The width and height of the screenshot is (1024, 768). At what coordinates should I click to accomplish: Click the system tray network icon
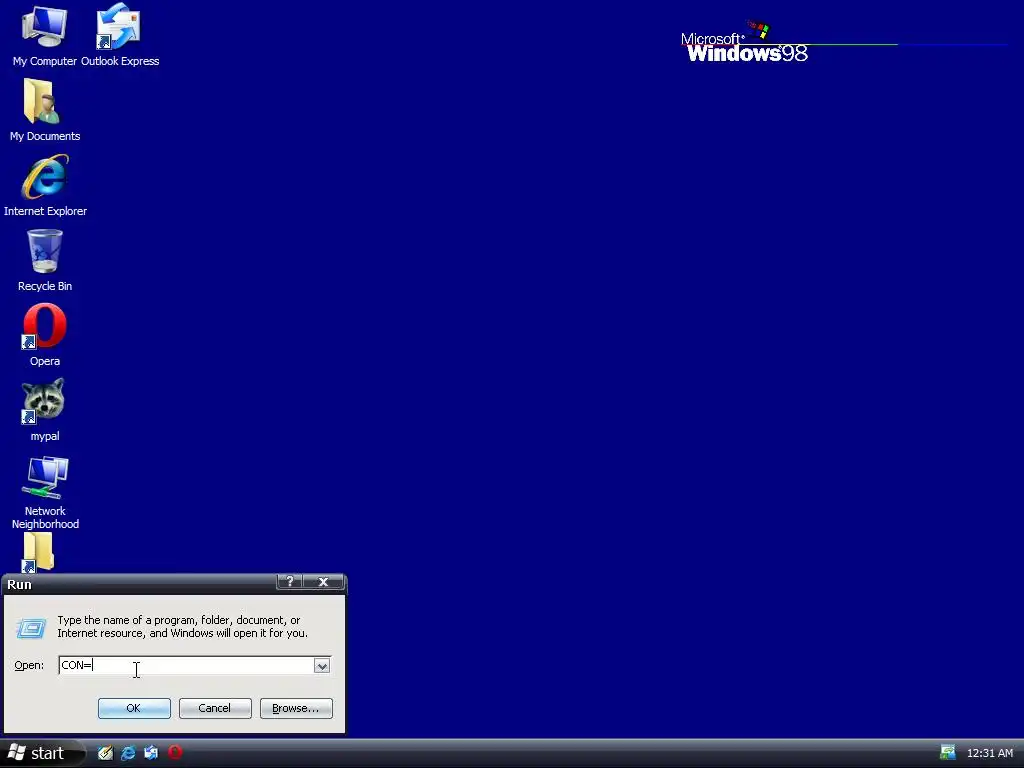[948, 753]
